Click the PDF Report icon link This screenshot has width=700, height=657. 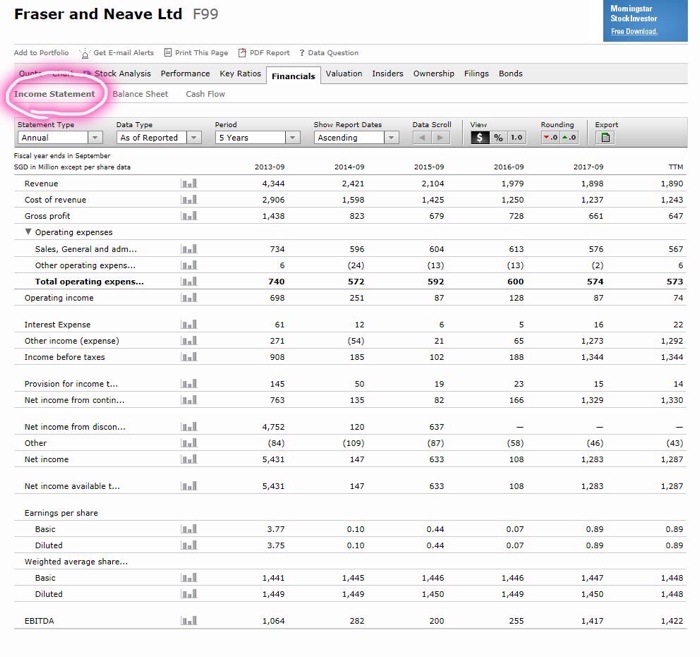(264, 53)
